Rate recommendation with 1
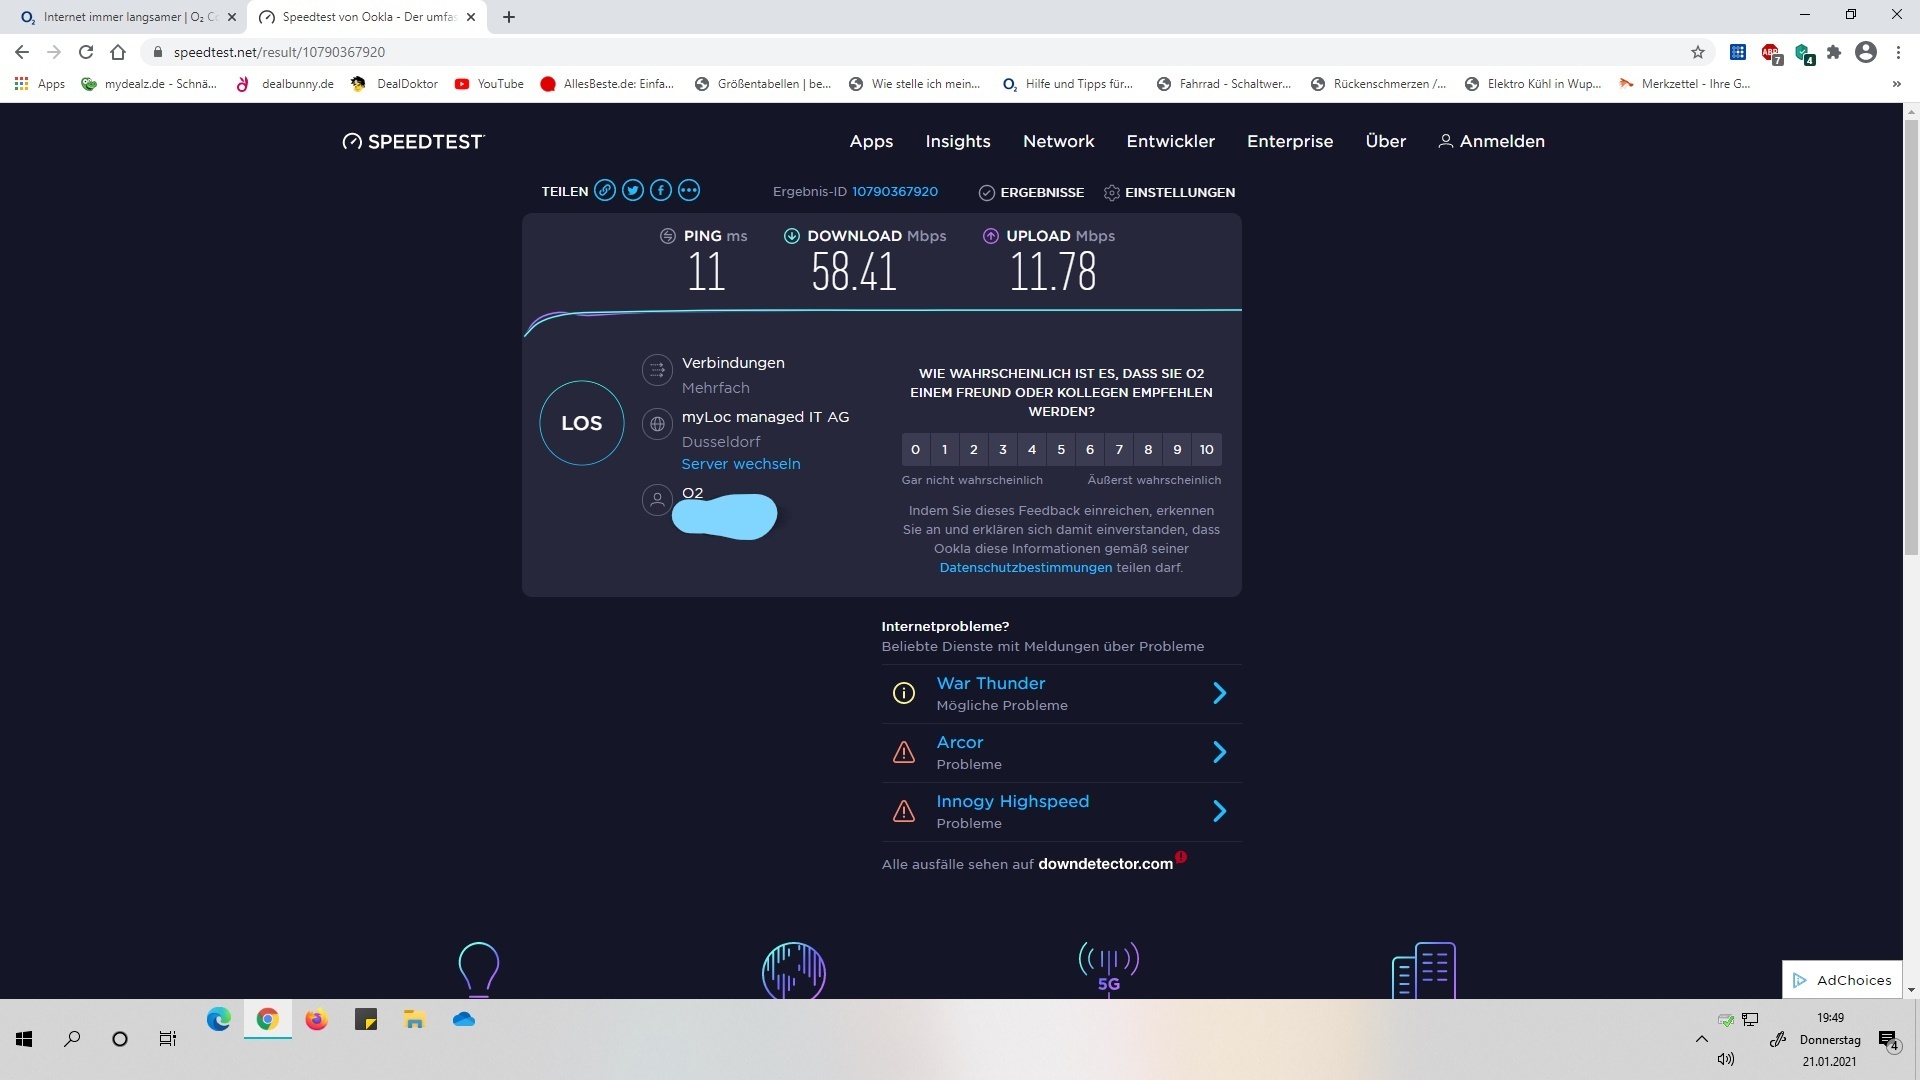Screen dimensions: 1920x1080 point(944,450)
